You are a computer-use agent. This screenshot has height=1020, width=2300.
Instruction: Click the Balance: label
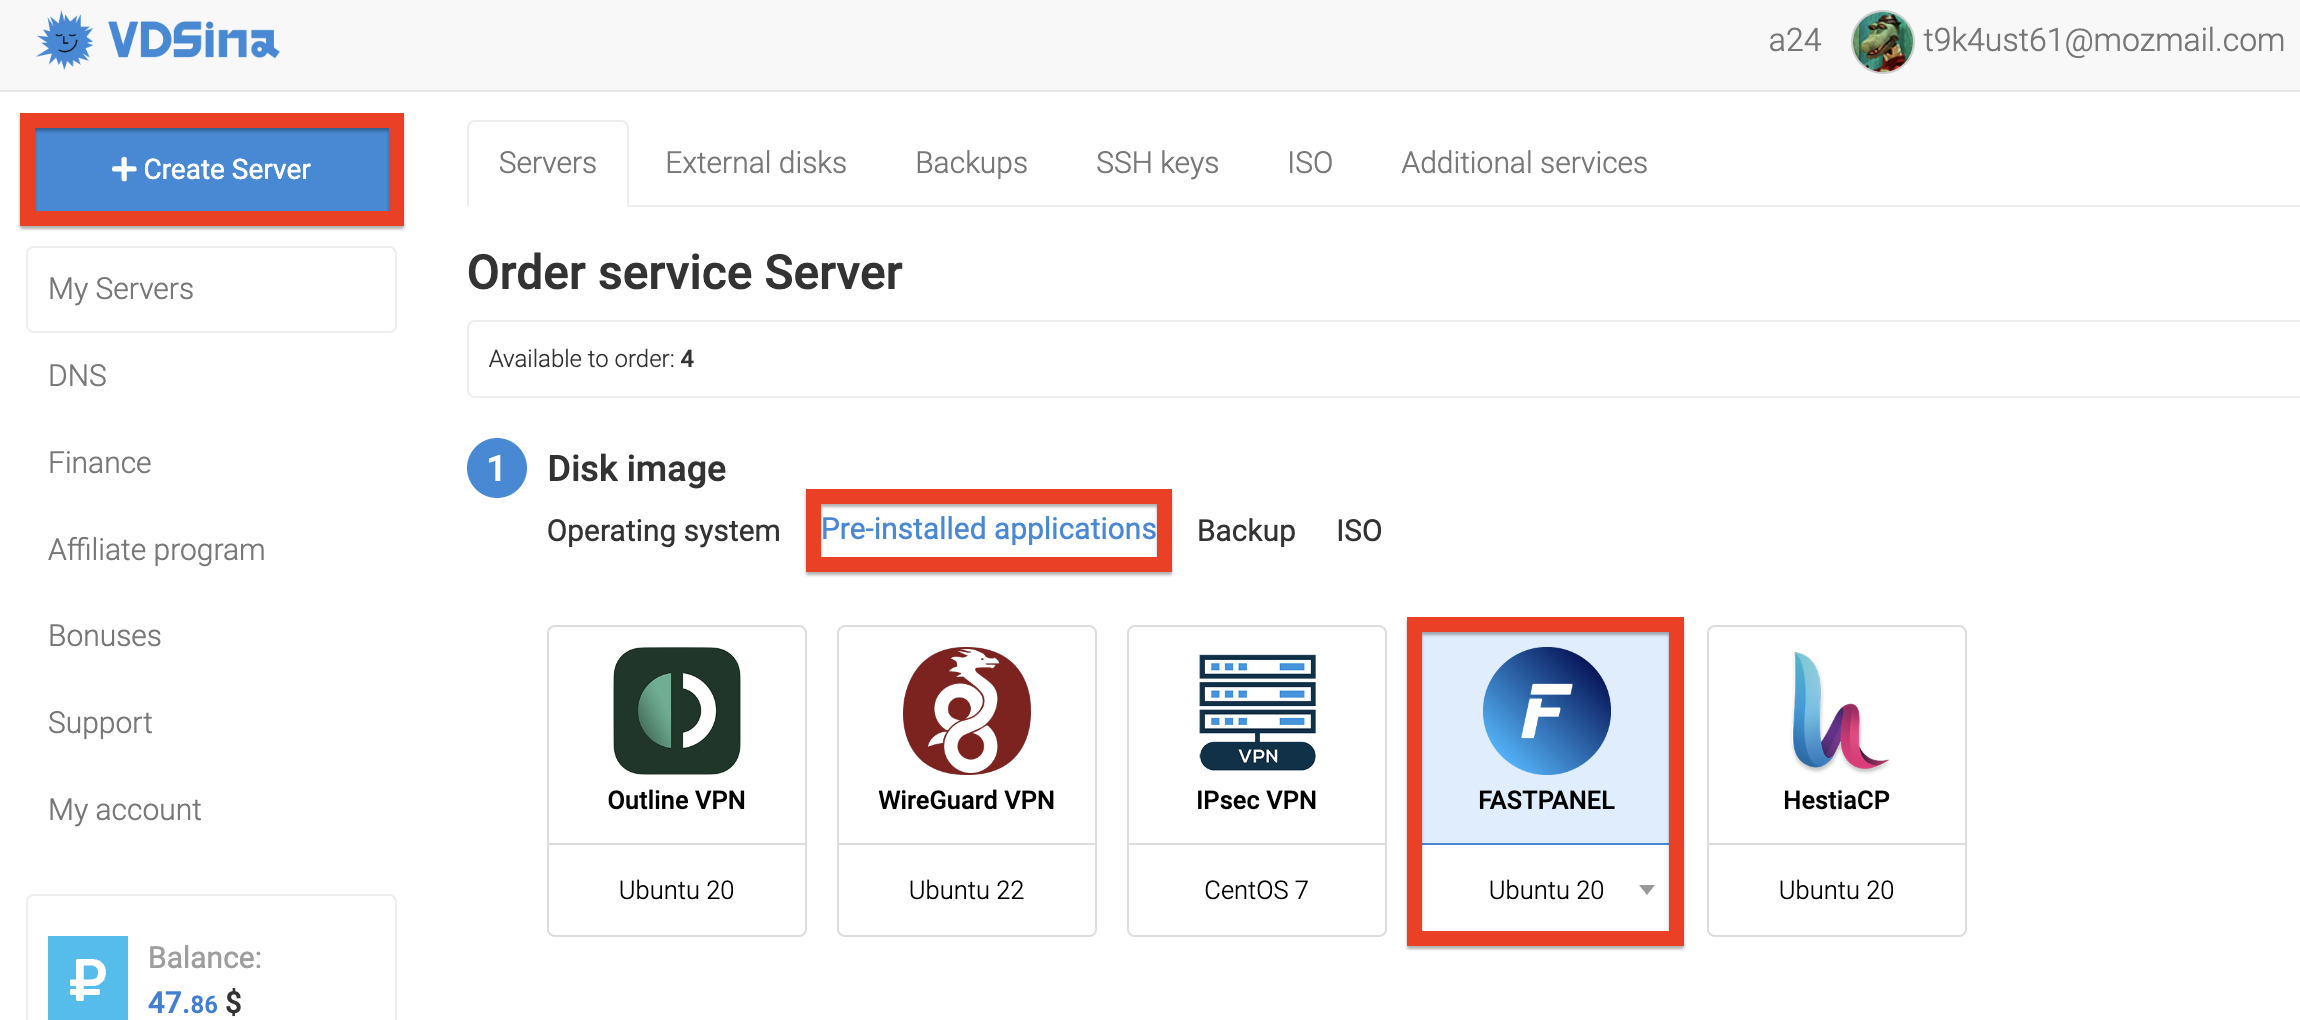(205, 958)
